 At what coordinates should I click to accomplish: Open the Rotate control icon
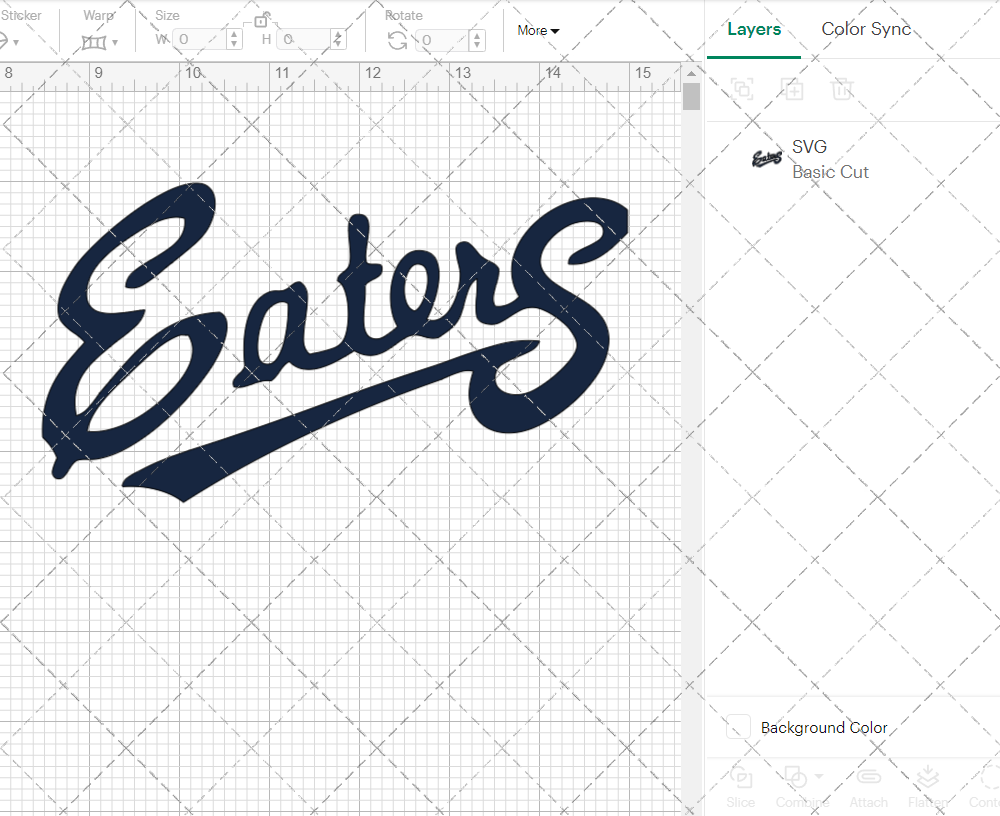tap(396, 39)
